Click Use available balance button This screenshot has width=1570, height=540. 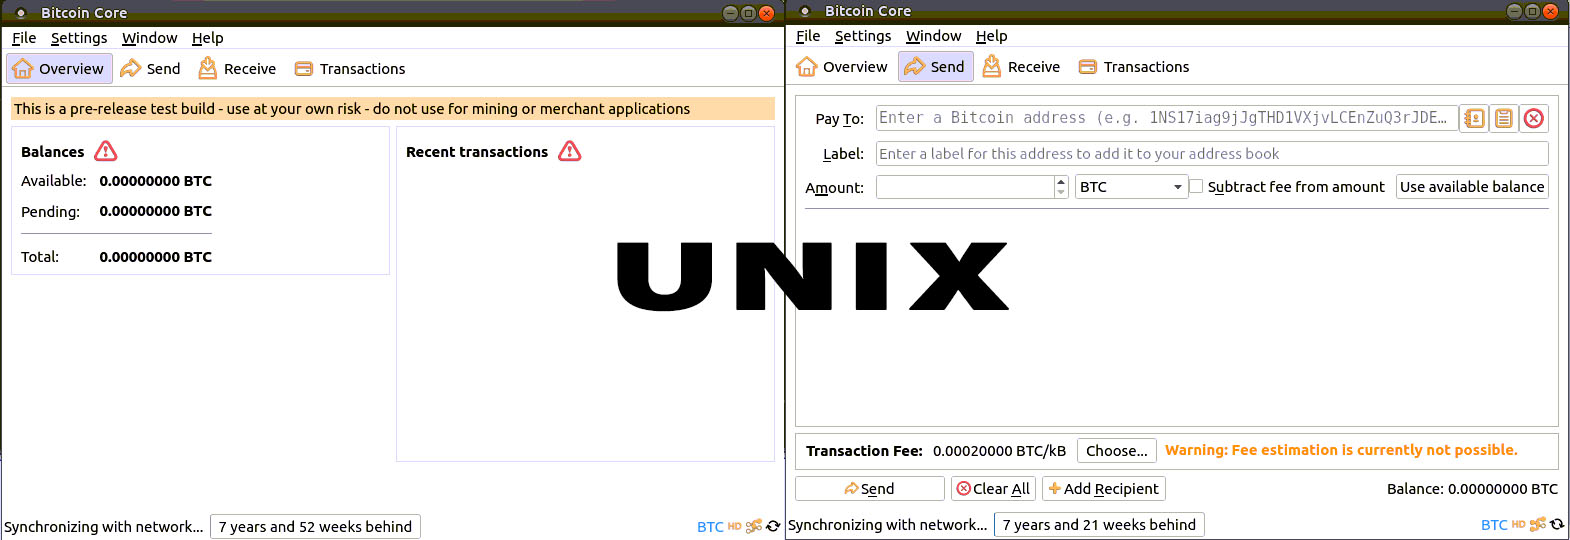pyautogui.click(x=1472, y=187)
